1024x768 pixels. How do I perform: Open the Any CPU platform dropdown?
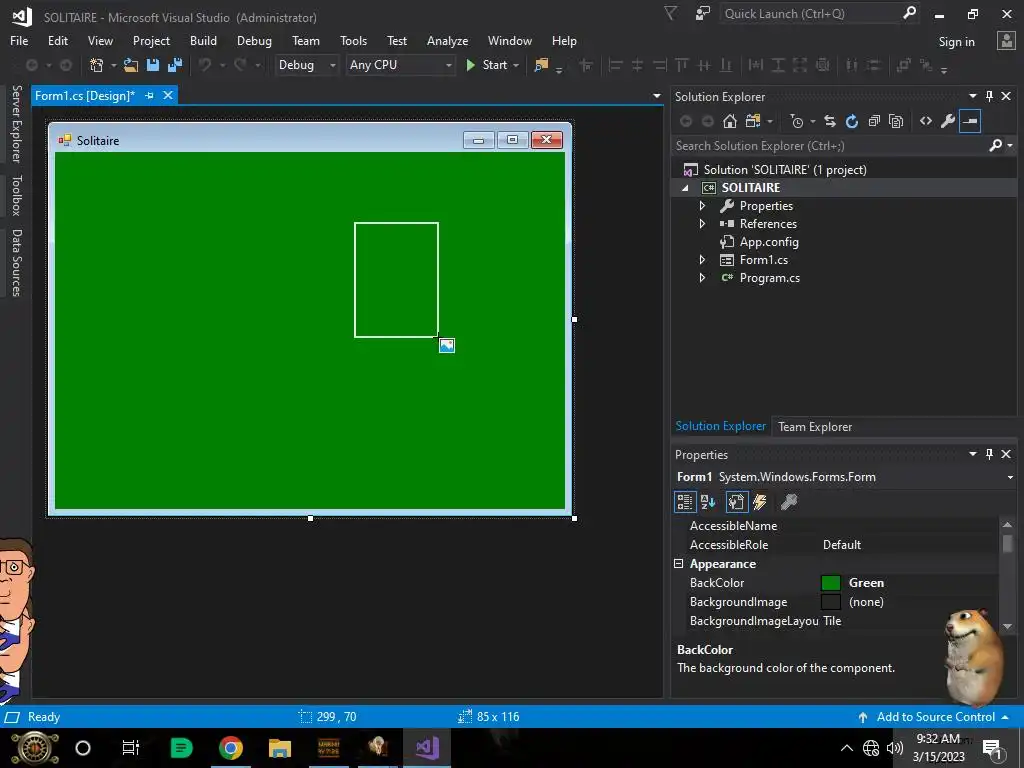click(x=449, y=65)
